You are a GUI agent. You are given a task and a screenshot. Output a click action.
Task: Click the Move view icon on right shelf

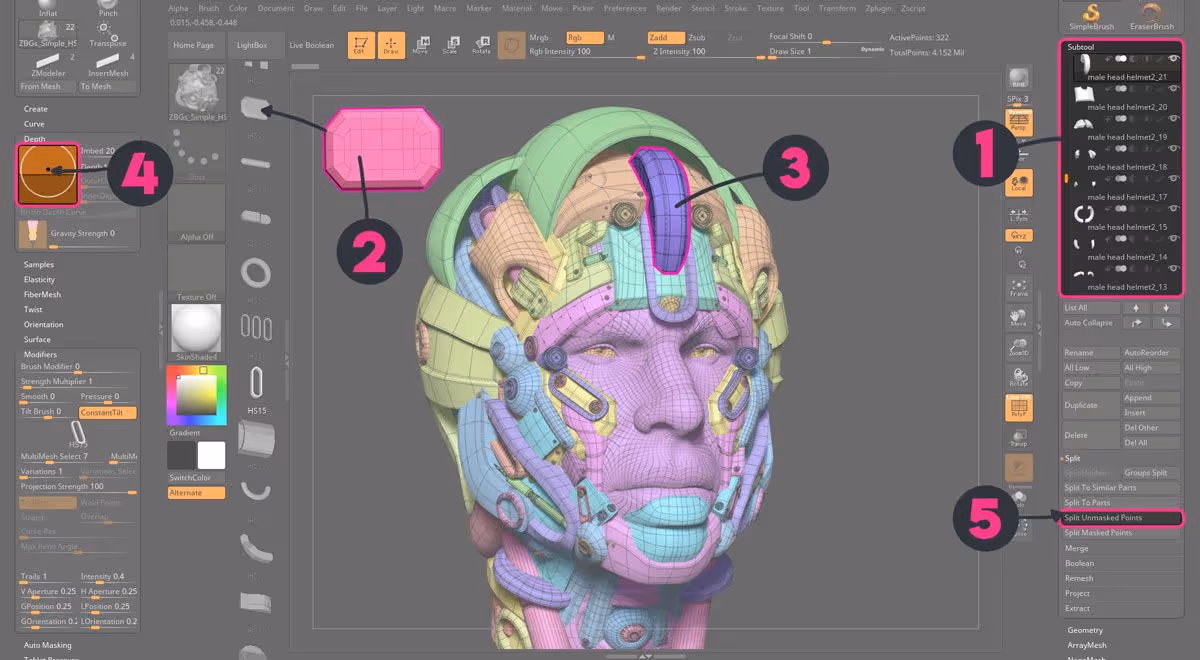coord(1018,318)
